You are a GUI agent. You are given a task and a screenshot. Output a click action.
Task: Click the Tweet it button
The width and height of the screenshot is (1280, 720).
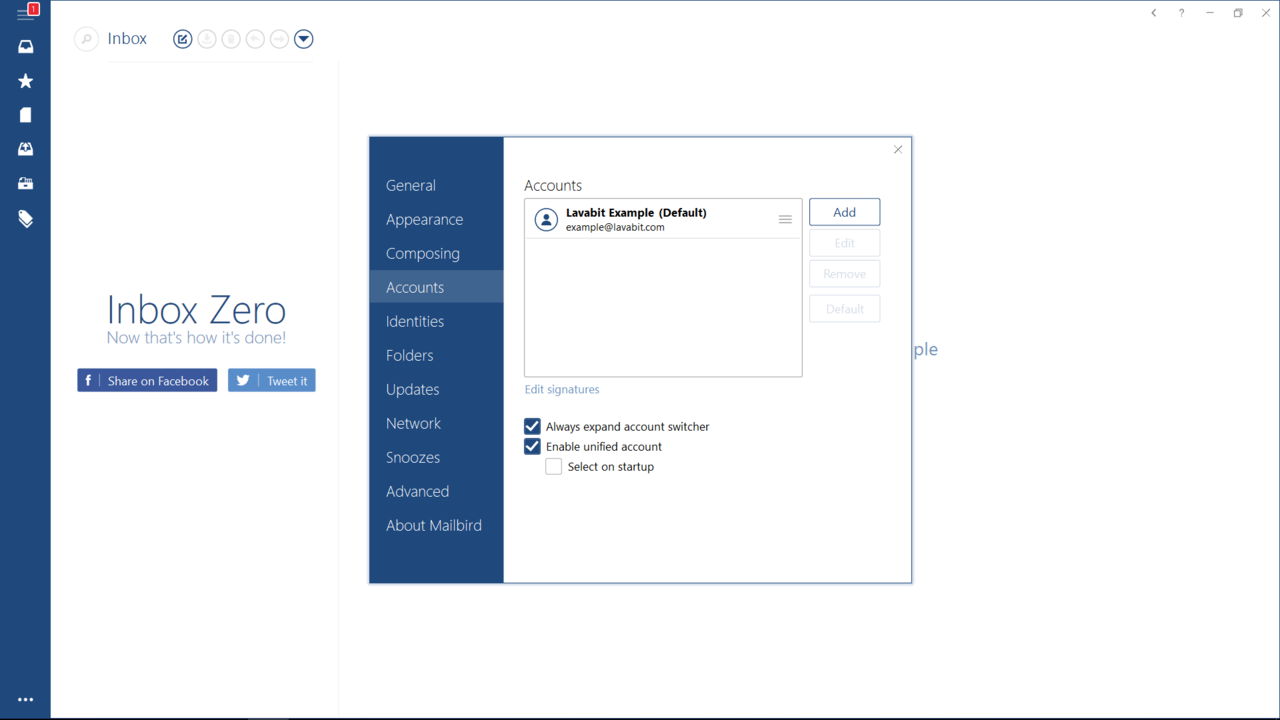[x=272, y=380]
